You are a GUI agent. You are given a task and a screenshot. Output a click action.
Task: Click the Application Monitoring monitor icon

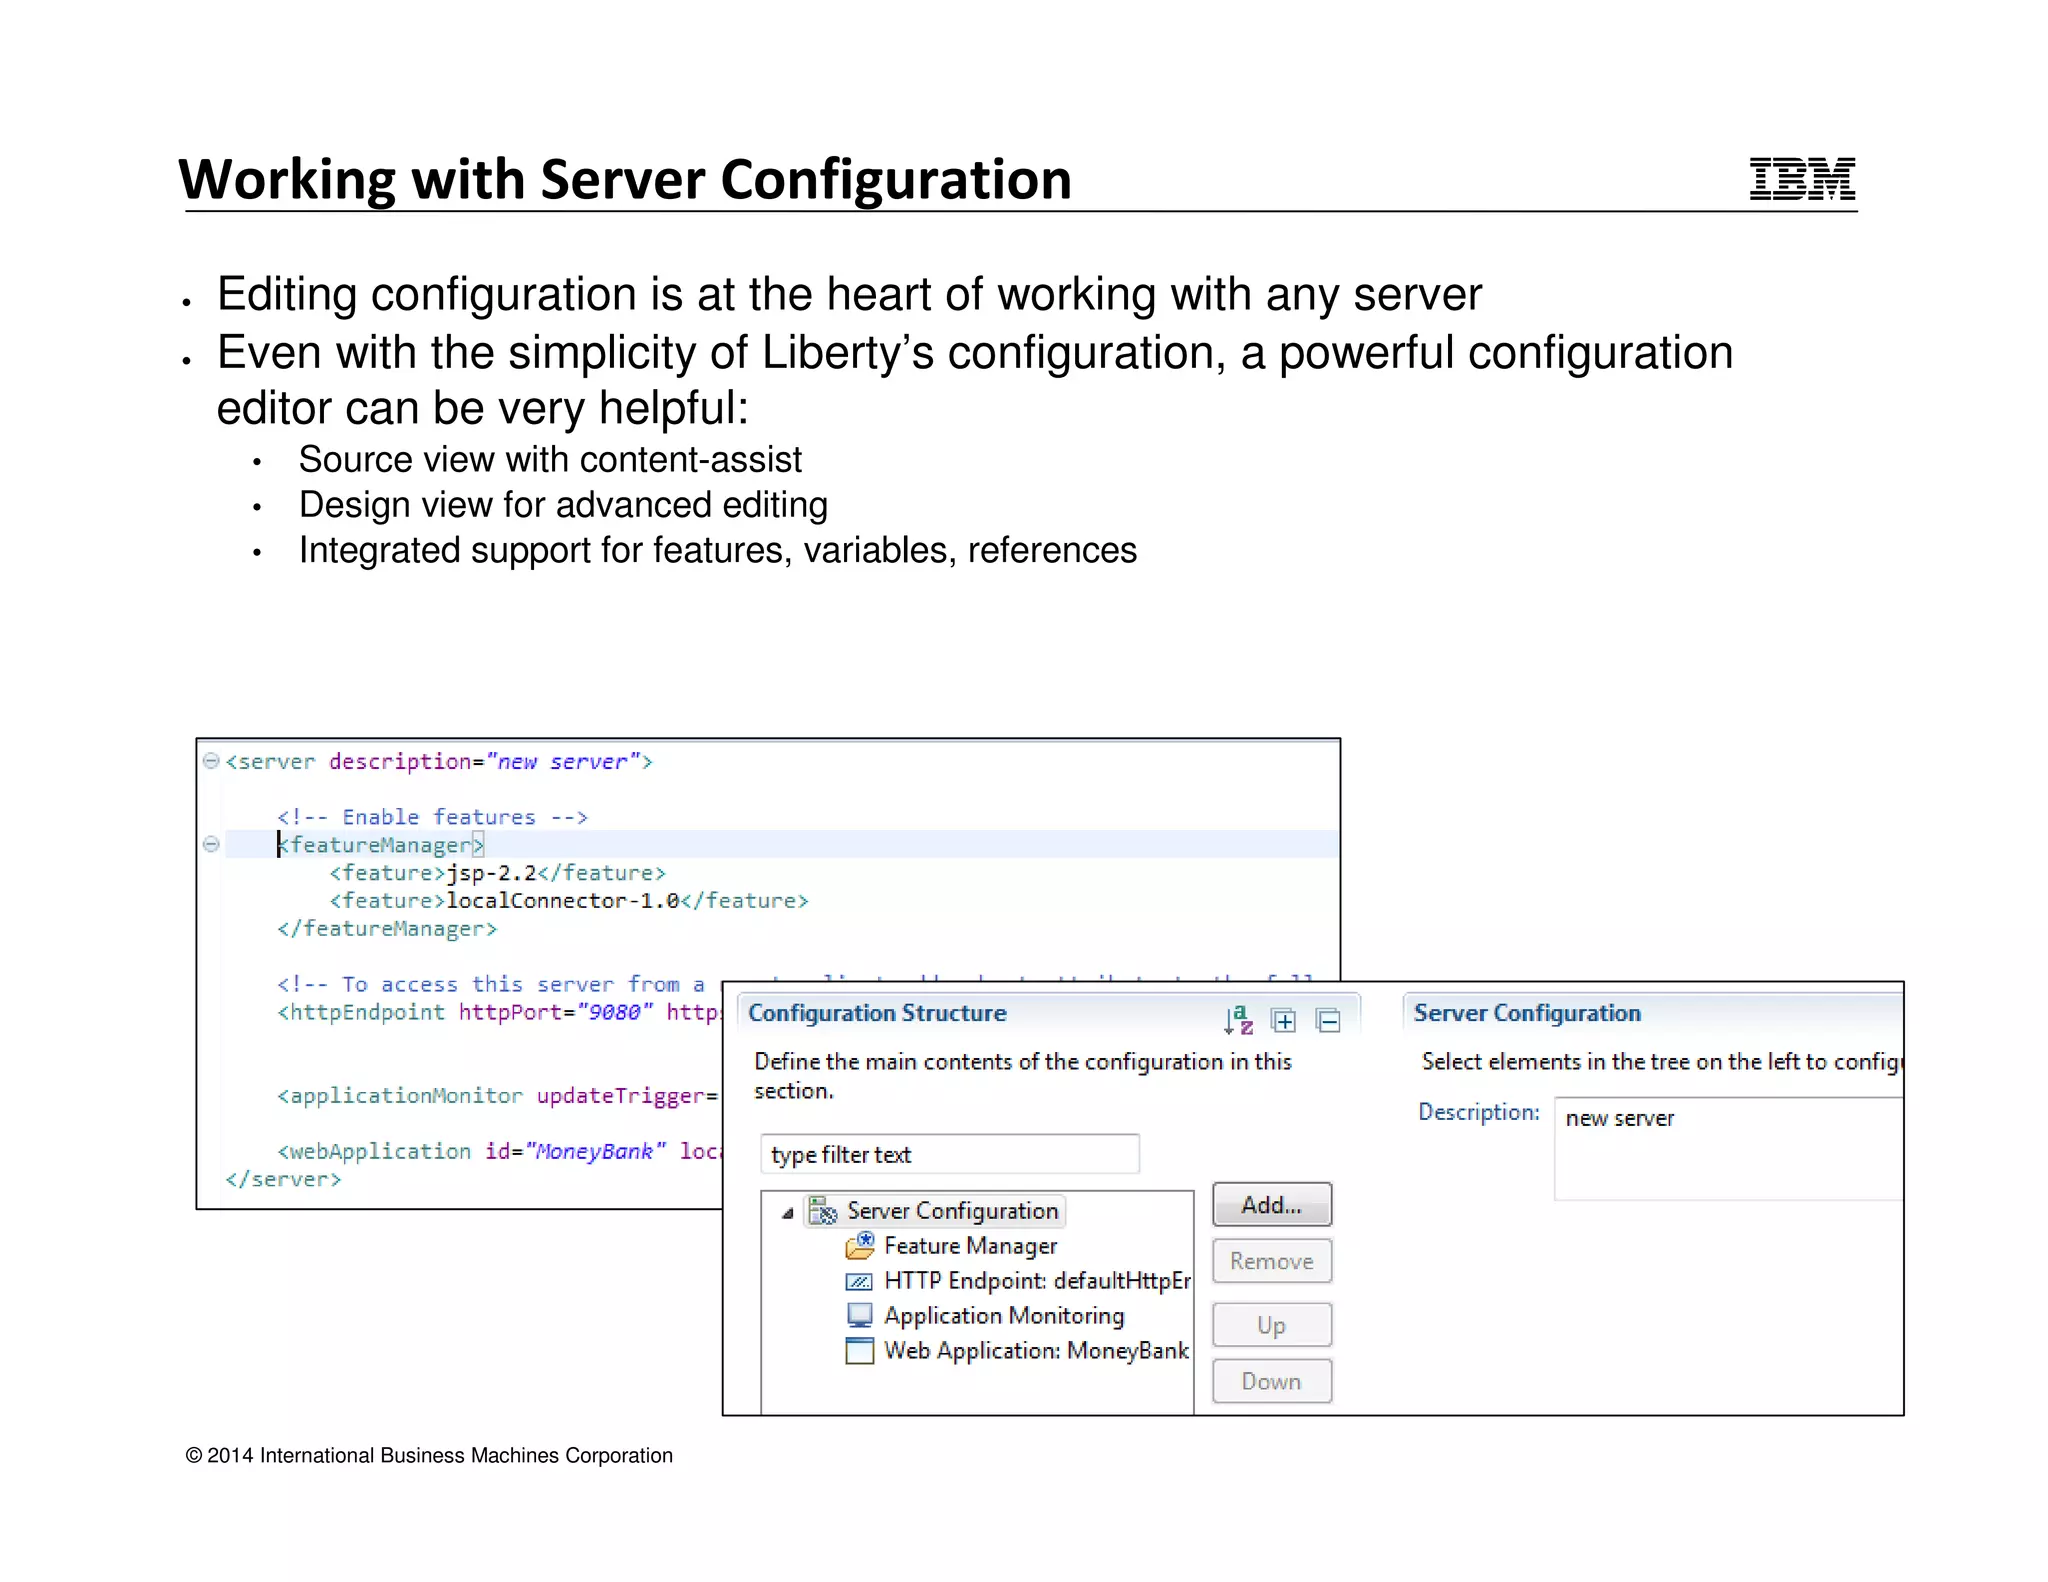click(859, 1315)
